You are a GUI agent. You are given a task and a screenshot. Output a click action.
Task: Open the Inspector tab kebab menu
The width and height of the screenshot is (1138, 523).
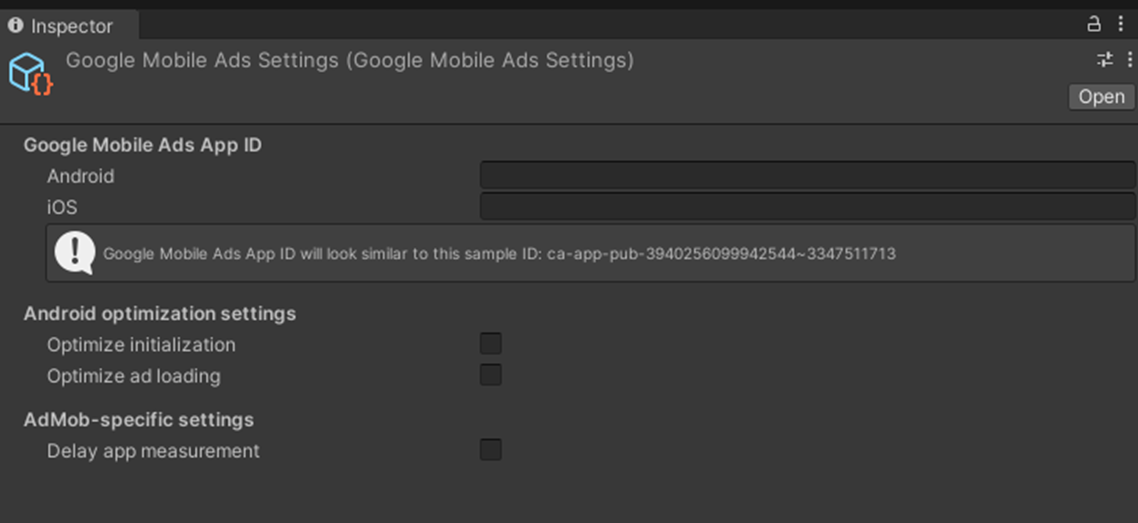click(1121, 25)
